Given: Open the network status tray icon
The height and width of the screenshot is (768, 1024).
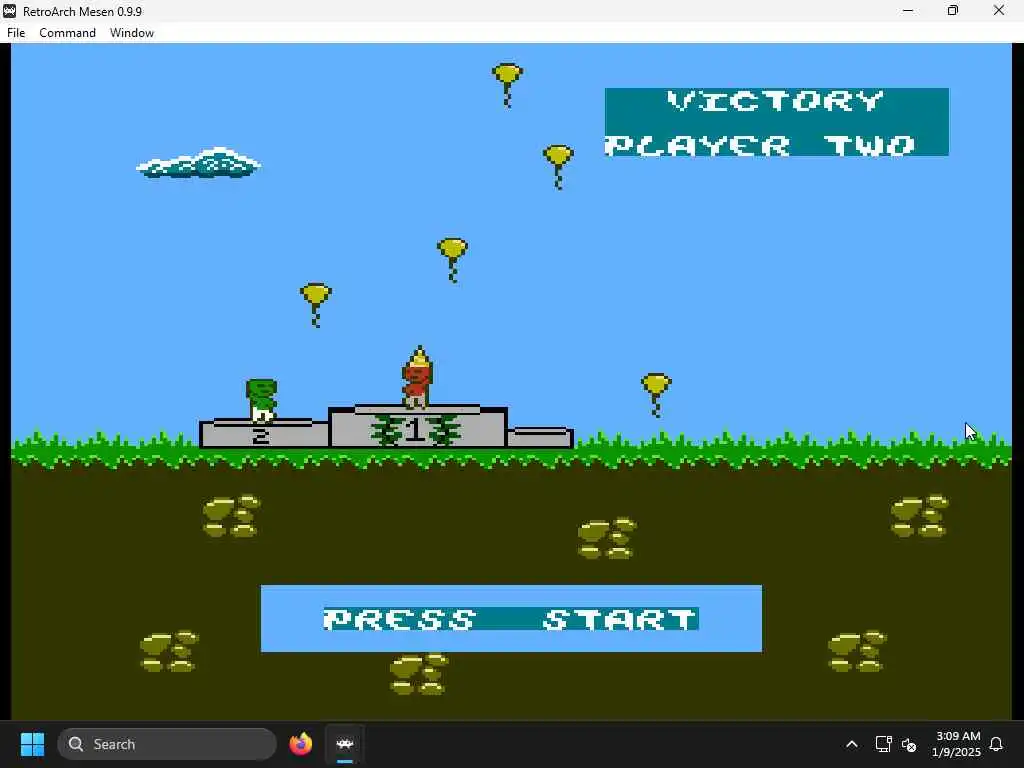Looking at the screenshot, I should pos(883,744).
